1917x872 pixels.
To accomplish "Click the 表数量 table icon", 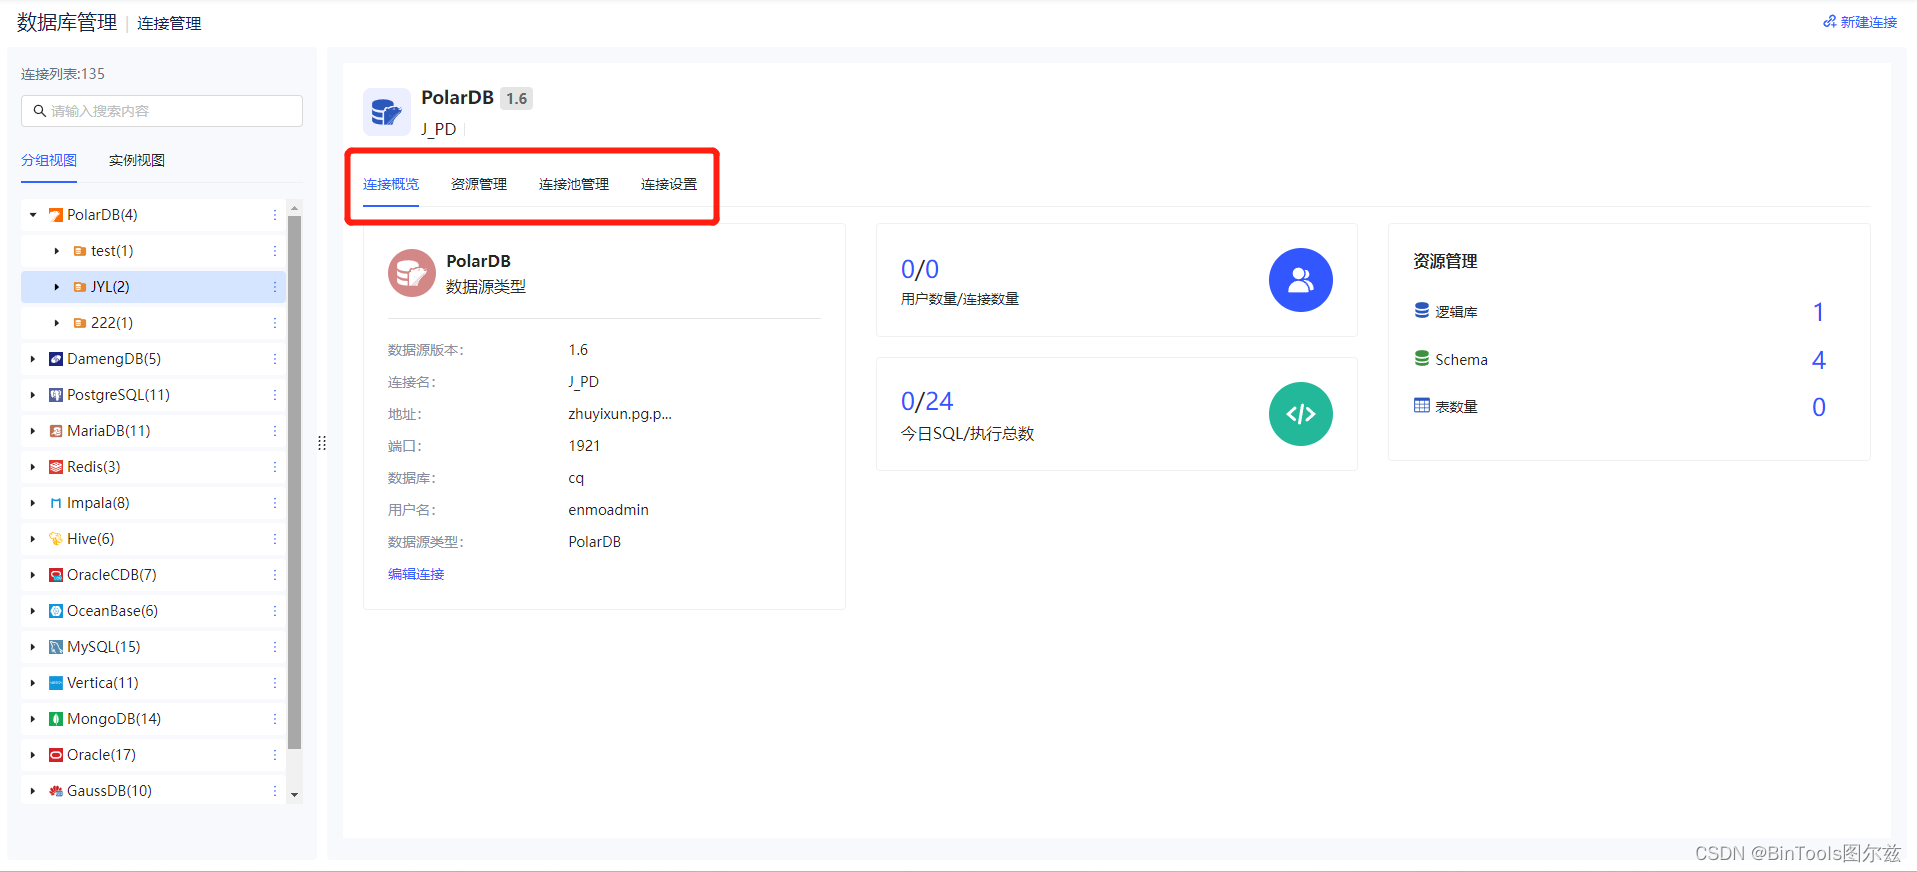I will (1421, 406).
